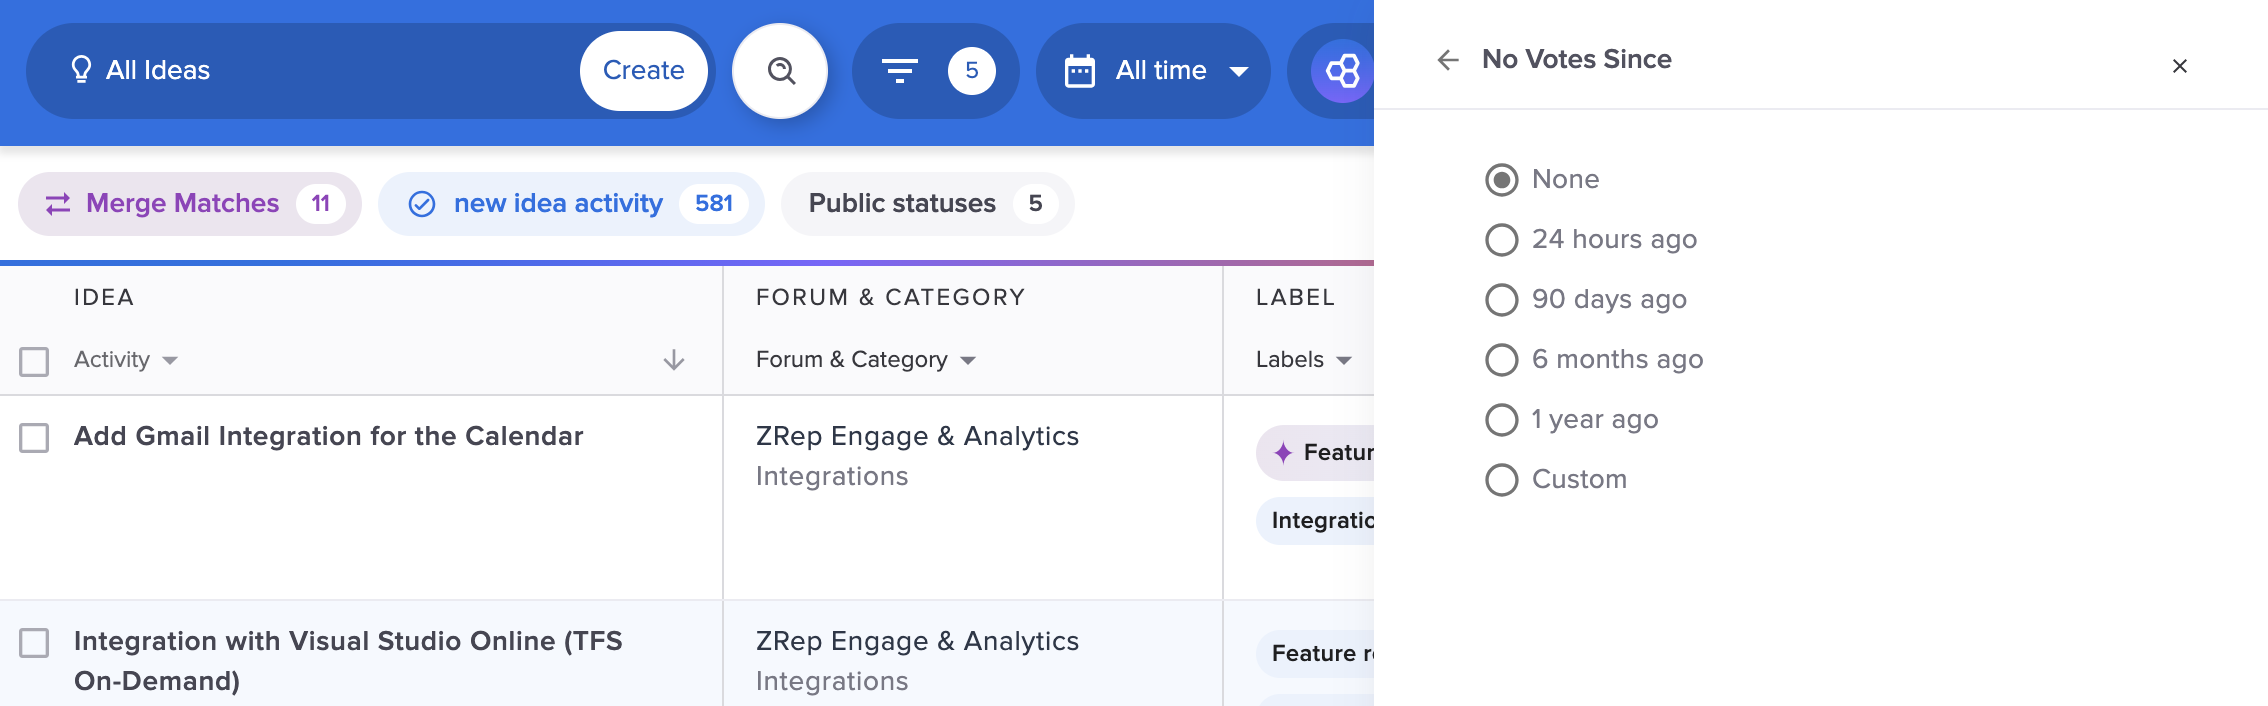Click the Create button
The width and height of the screenshot is (2268, 706).
point(643,71)
